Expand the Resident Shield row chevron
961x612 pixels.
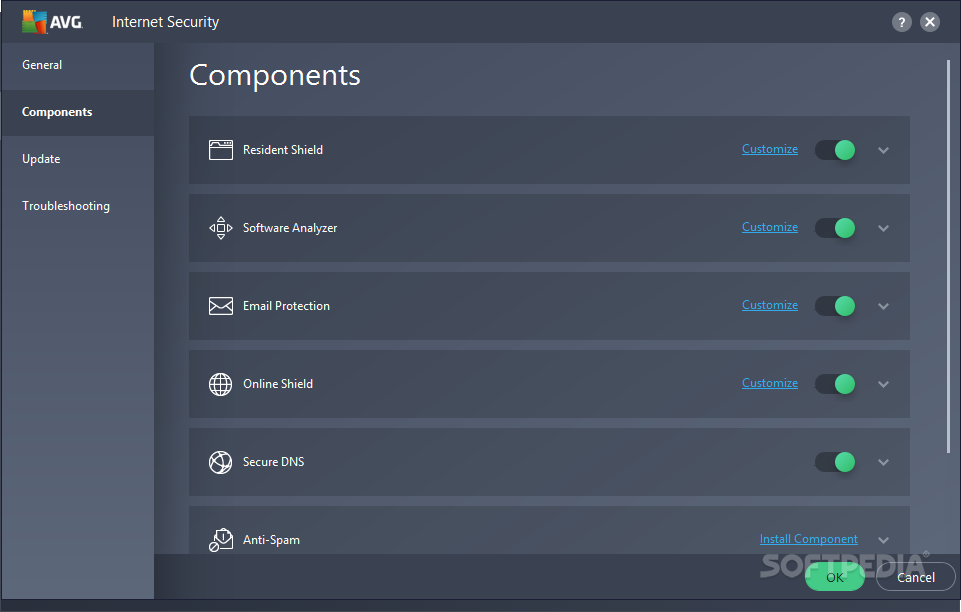pos(883,150)
